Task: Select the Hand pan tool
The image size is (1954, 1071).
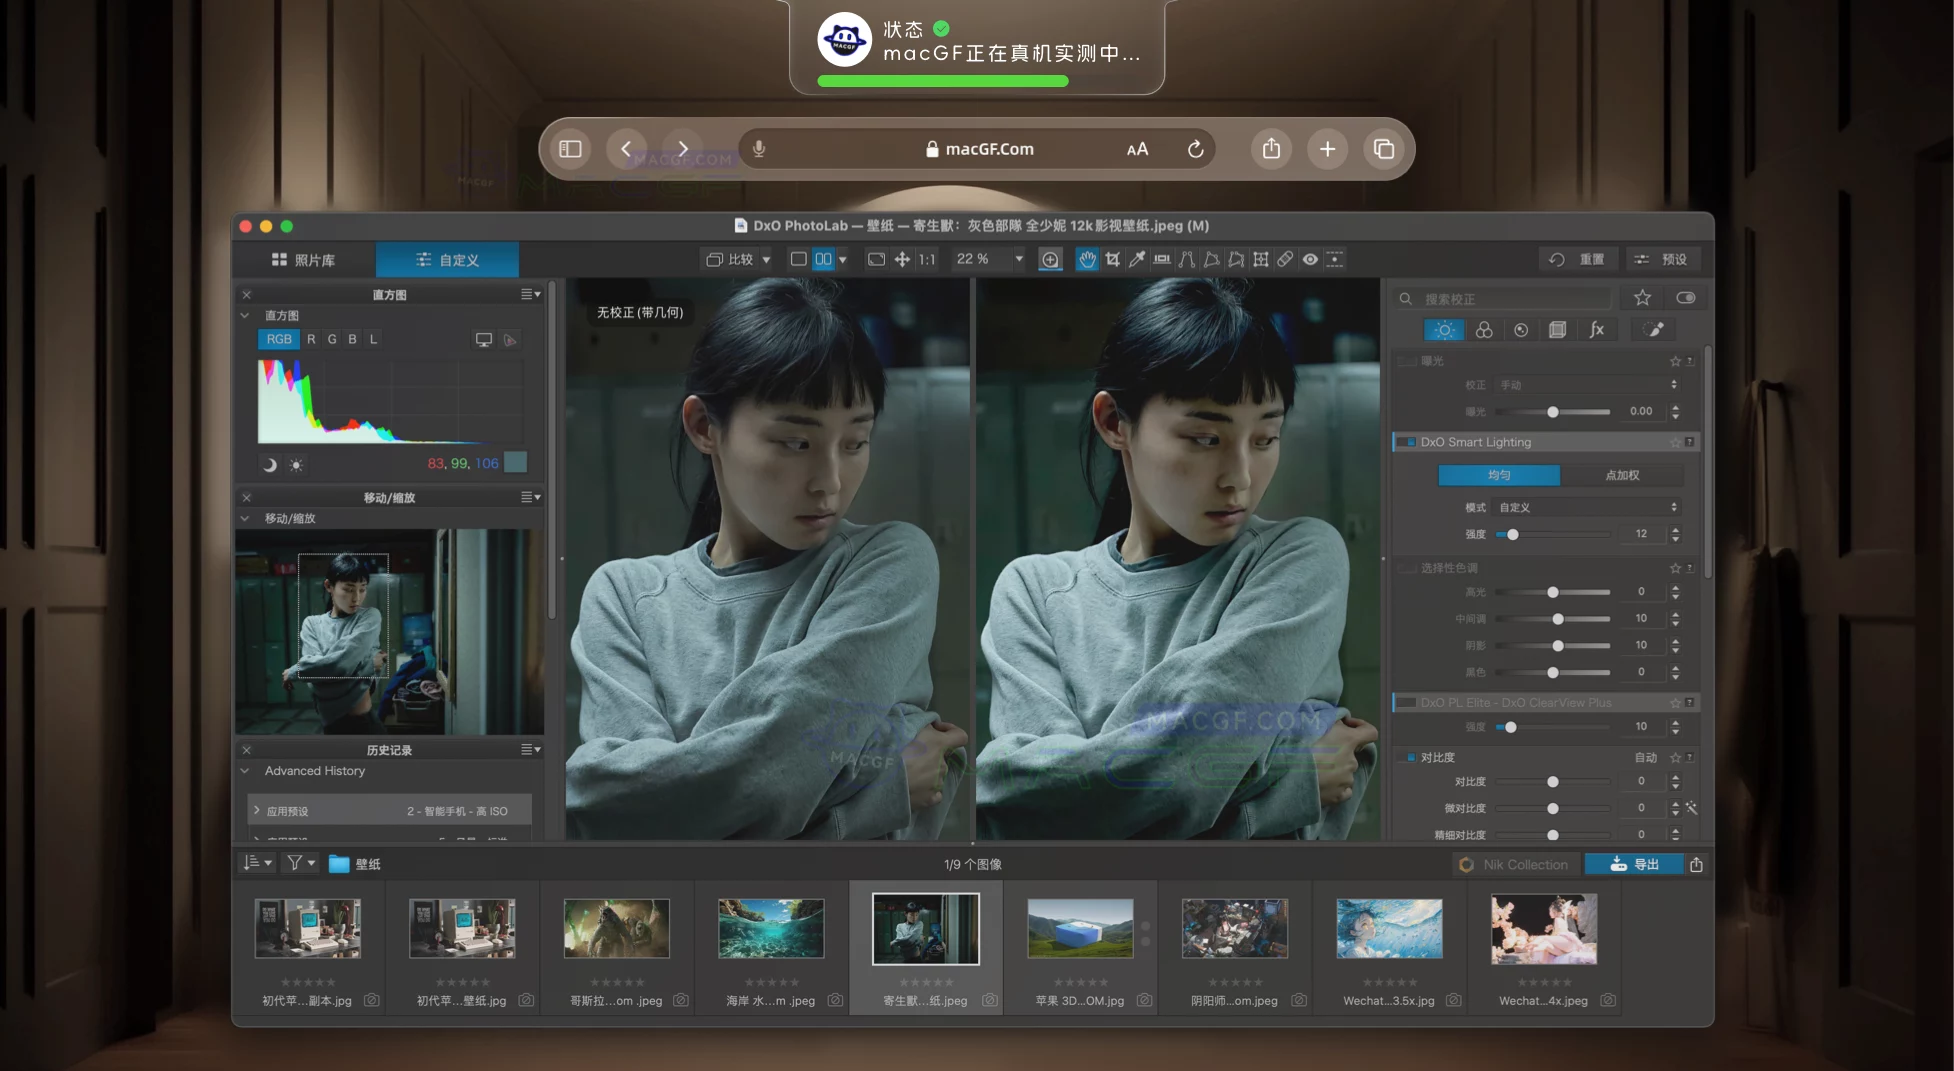Action: click(1087, 259)
